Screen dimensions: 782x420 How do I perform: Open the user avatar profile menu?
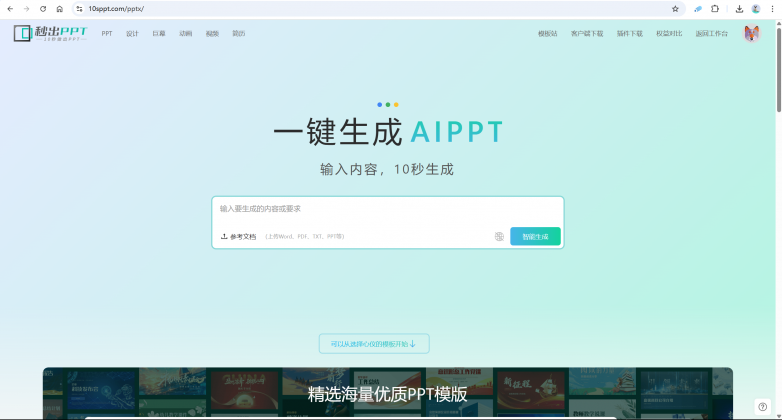pos(752,33)
